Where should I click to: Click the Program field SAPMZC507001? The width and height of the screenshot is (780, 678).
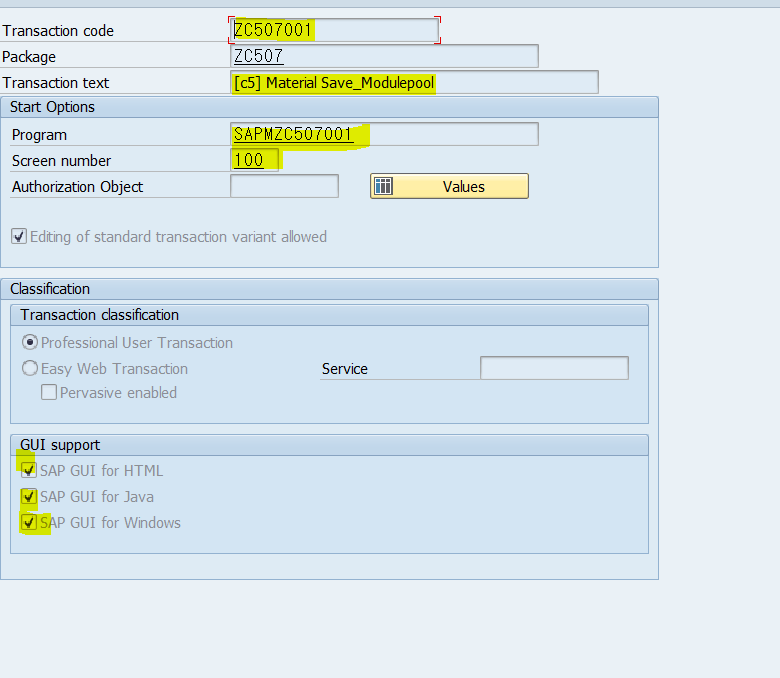point(384,134)
